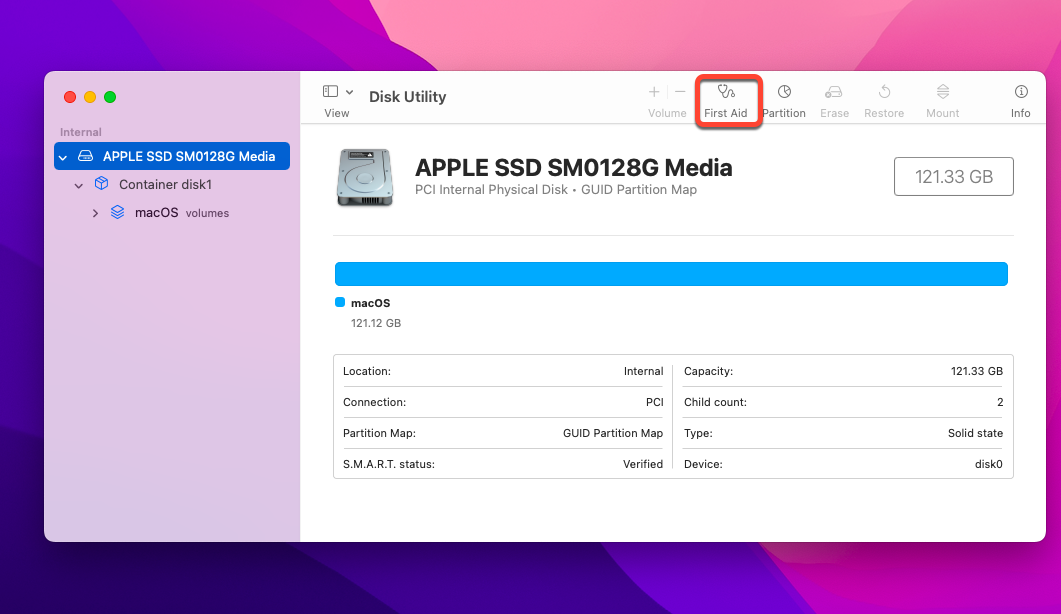Click the Container disk1 cube icon

(101, 183)
